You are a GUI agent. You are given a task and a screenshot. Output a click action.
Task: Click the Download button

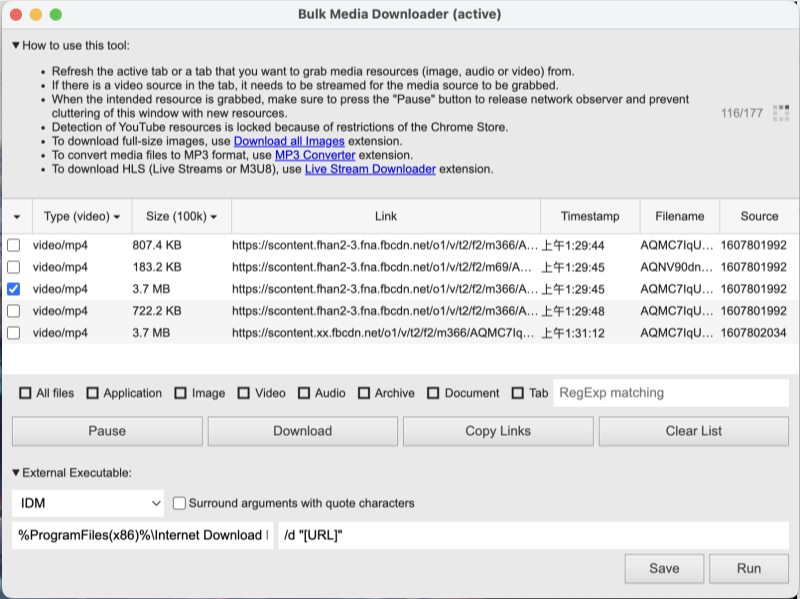tap(303, 431)
